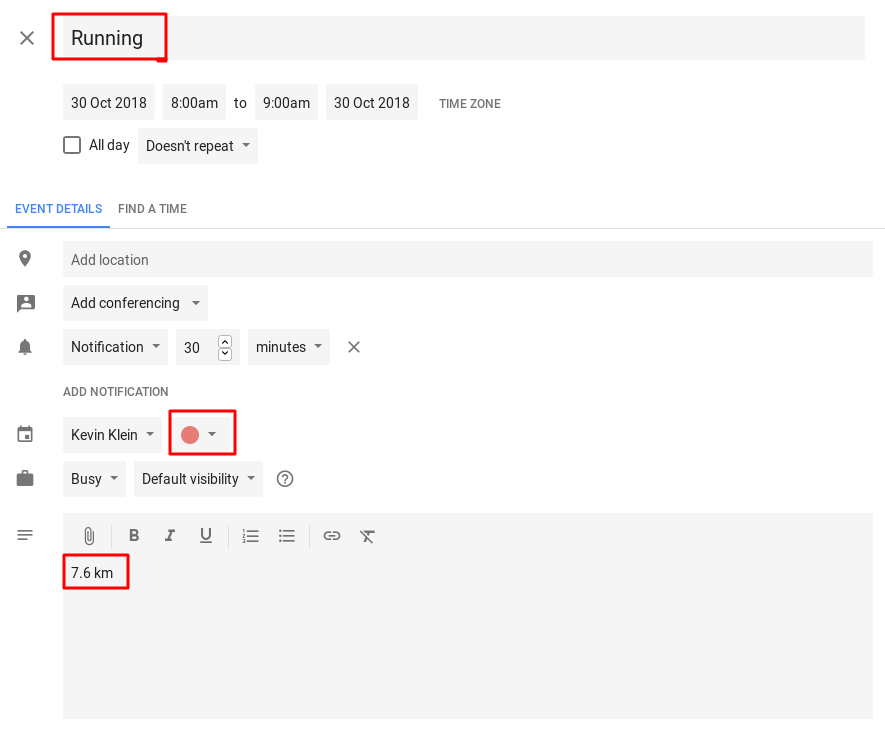Switch to the Event Details tab
The image size is (885, 729).
58,209
